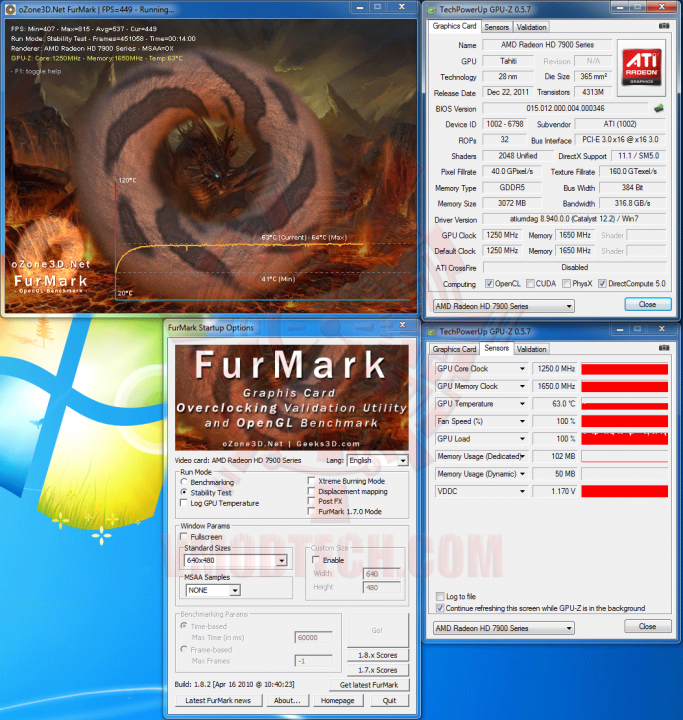Select Stability Test run mode
Viewport: 683px width, 720px height.
pyautogui.click(x=184, y=492)
